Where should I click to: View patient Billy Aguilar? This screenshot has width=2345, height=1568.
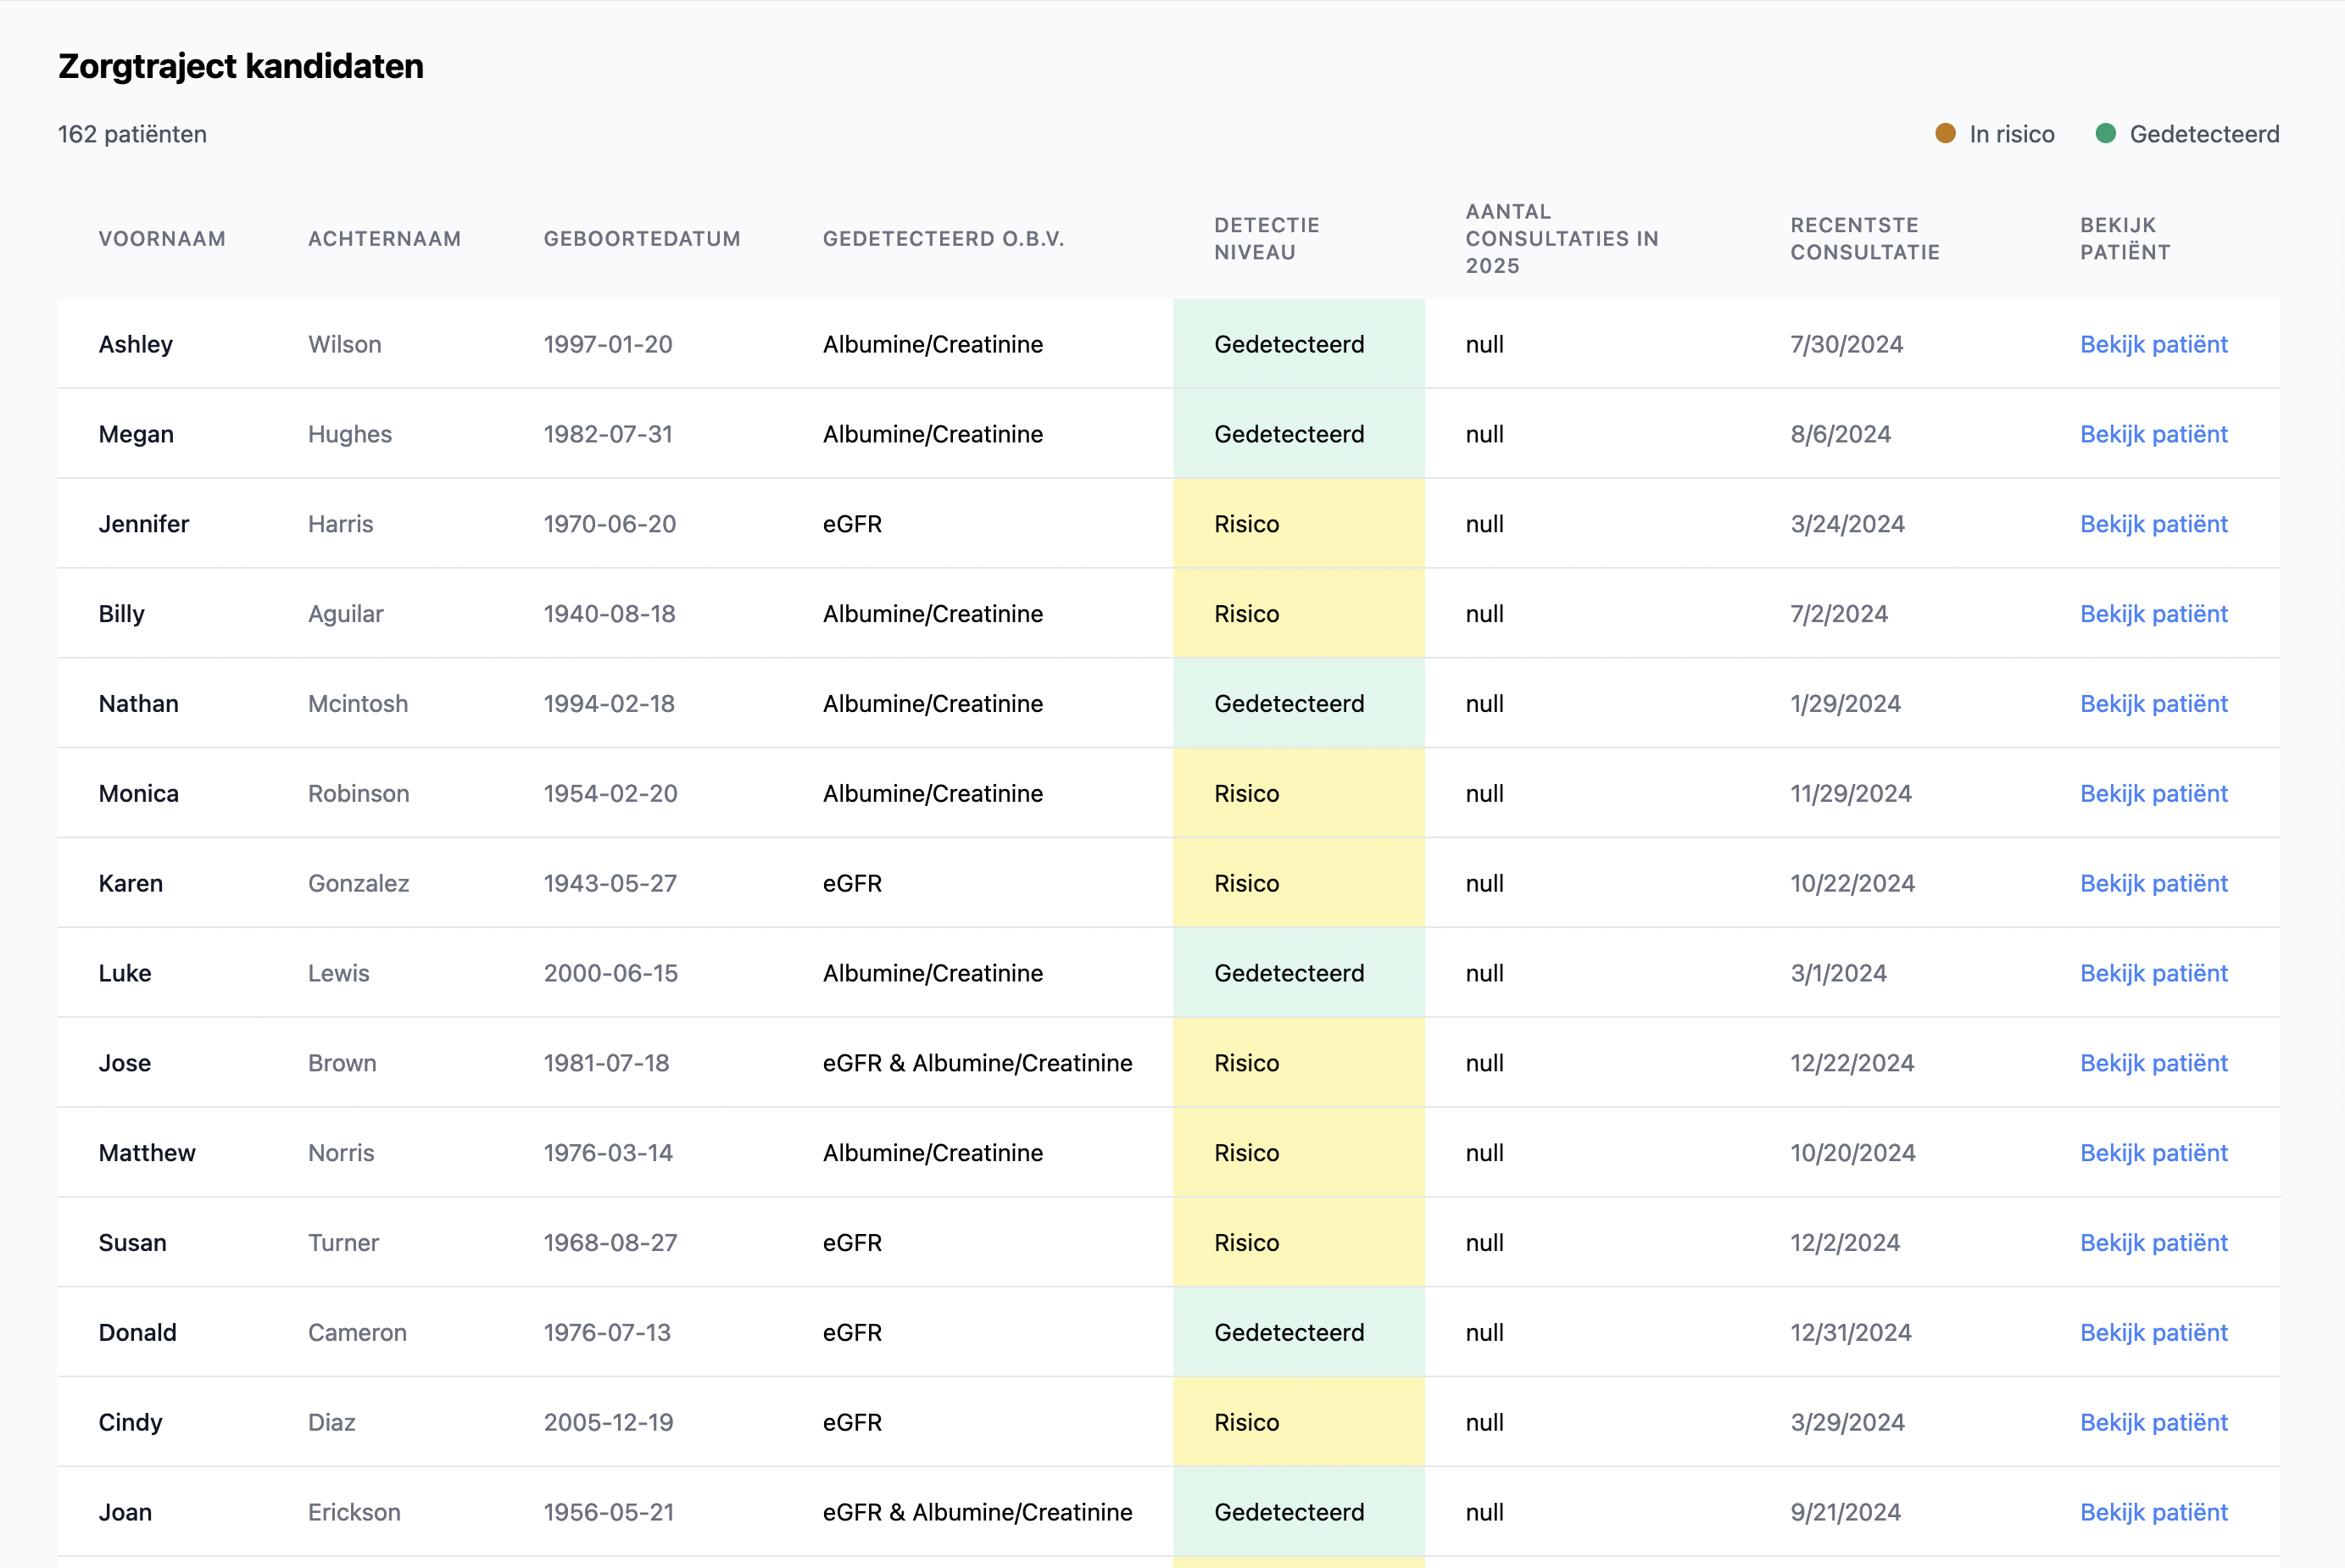2153,614
